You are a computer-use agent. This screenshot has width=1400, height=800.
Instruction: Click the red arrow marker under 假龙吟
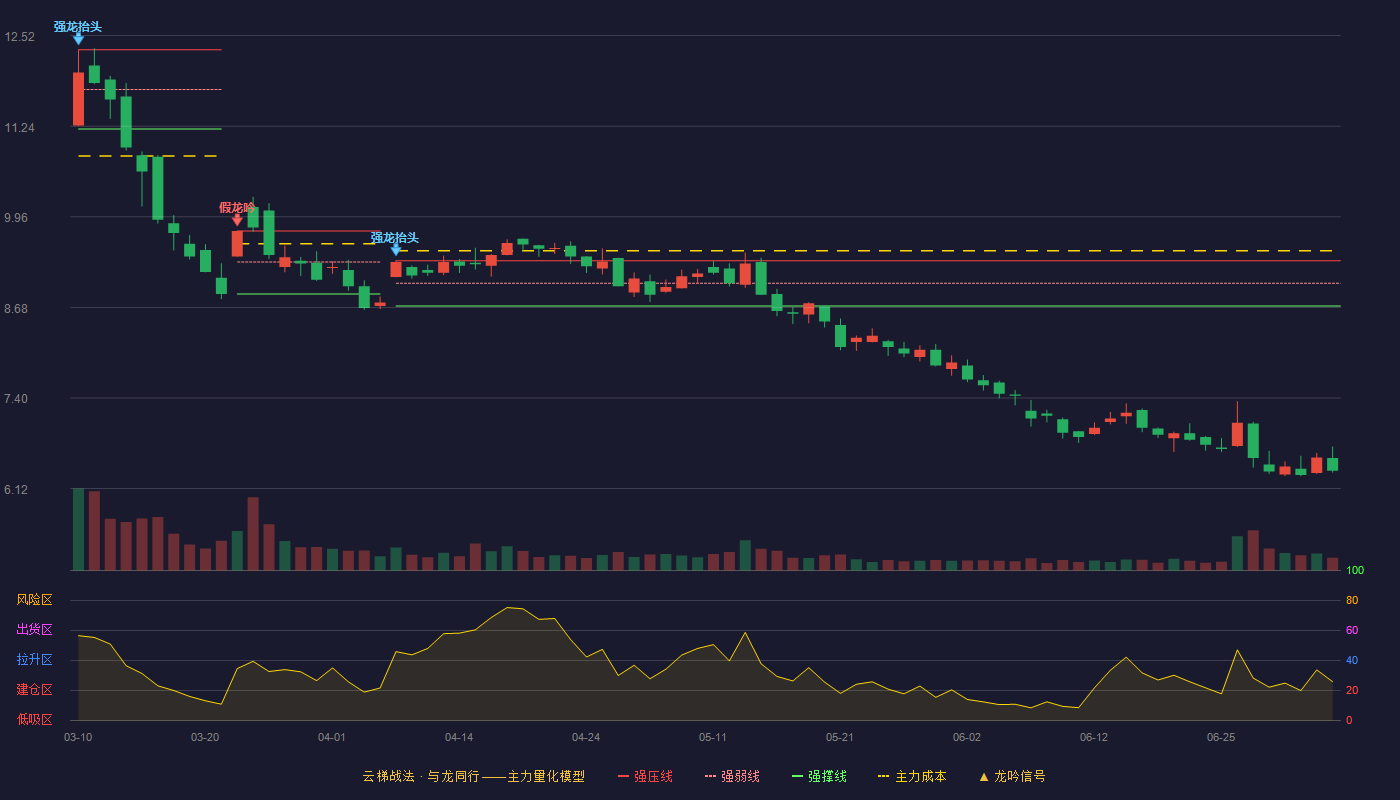click(x=237, y=220)
